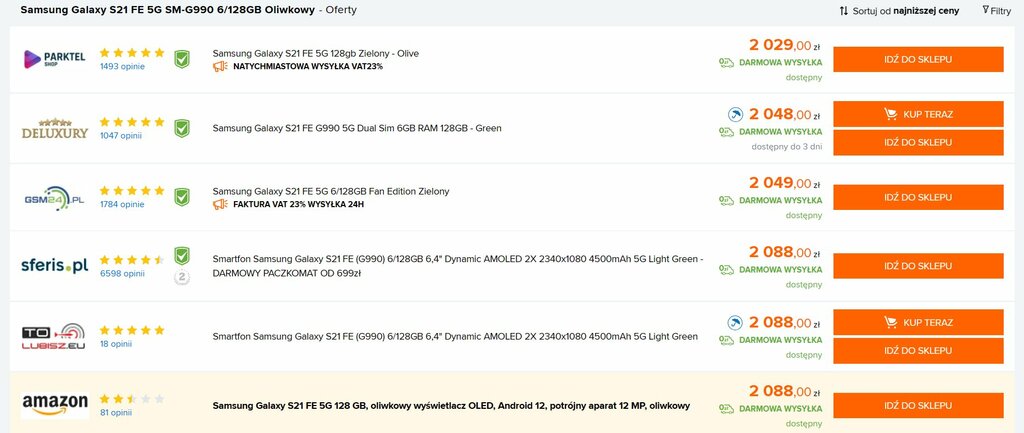
Task: Click IDŹ DO SKLEPU for Amazon offer
Action: click(918, 406)
